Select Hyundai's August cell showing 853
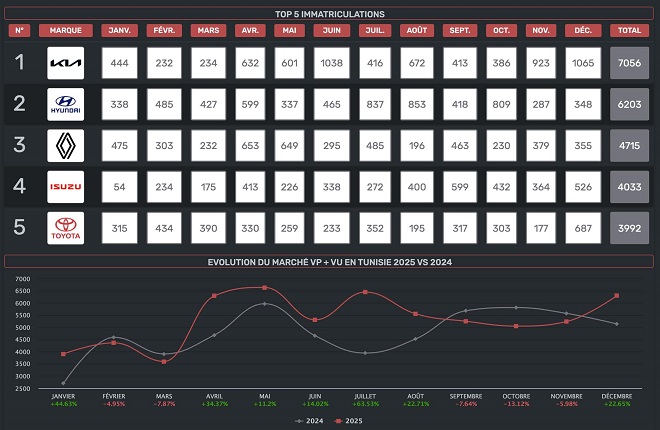This screenshot has width=660, height=430. [417, 103]
